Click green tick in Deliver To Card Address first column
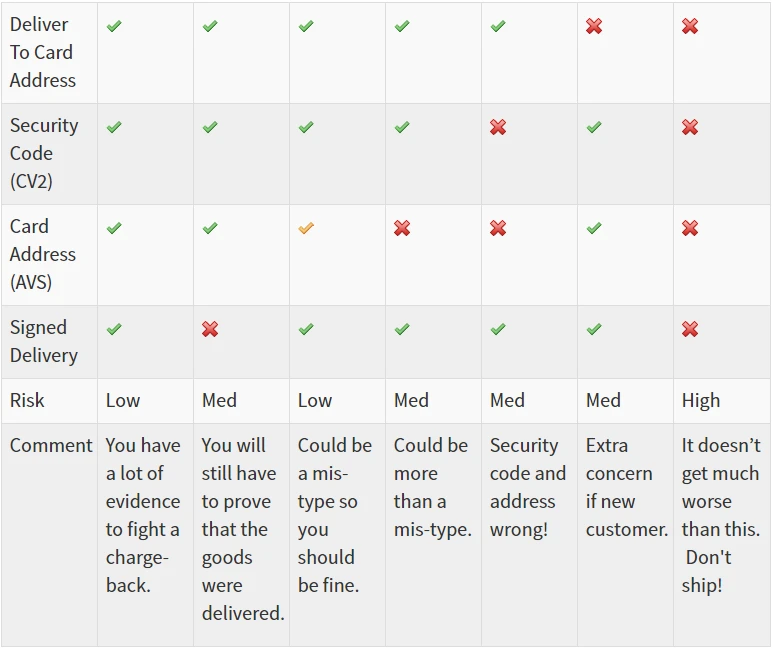 point(114,26)
